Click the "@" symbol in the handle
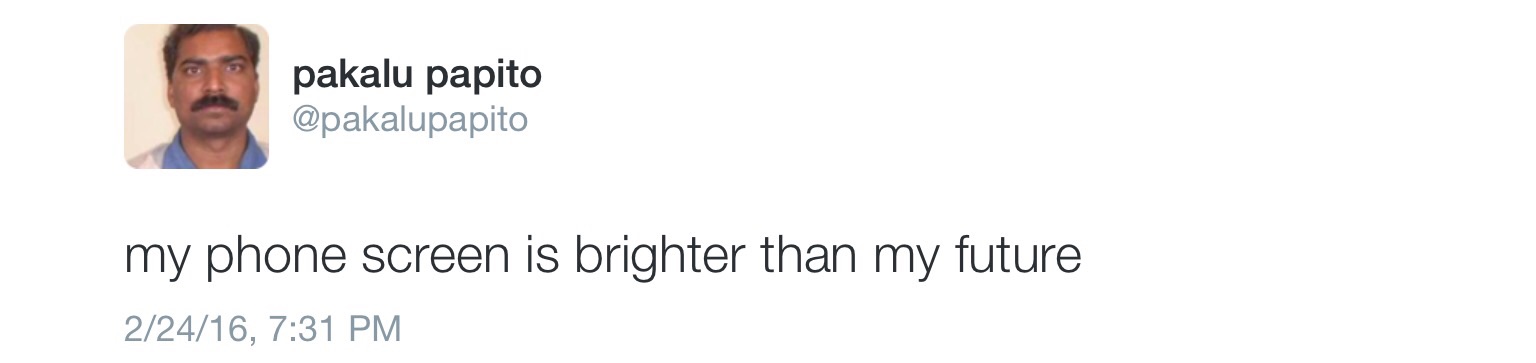 305,121
